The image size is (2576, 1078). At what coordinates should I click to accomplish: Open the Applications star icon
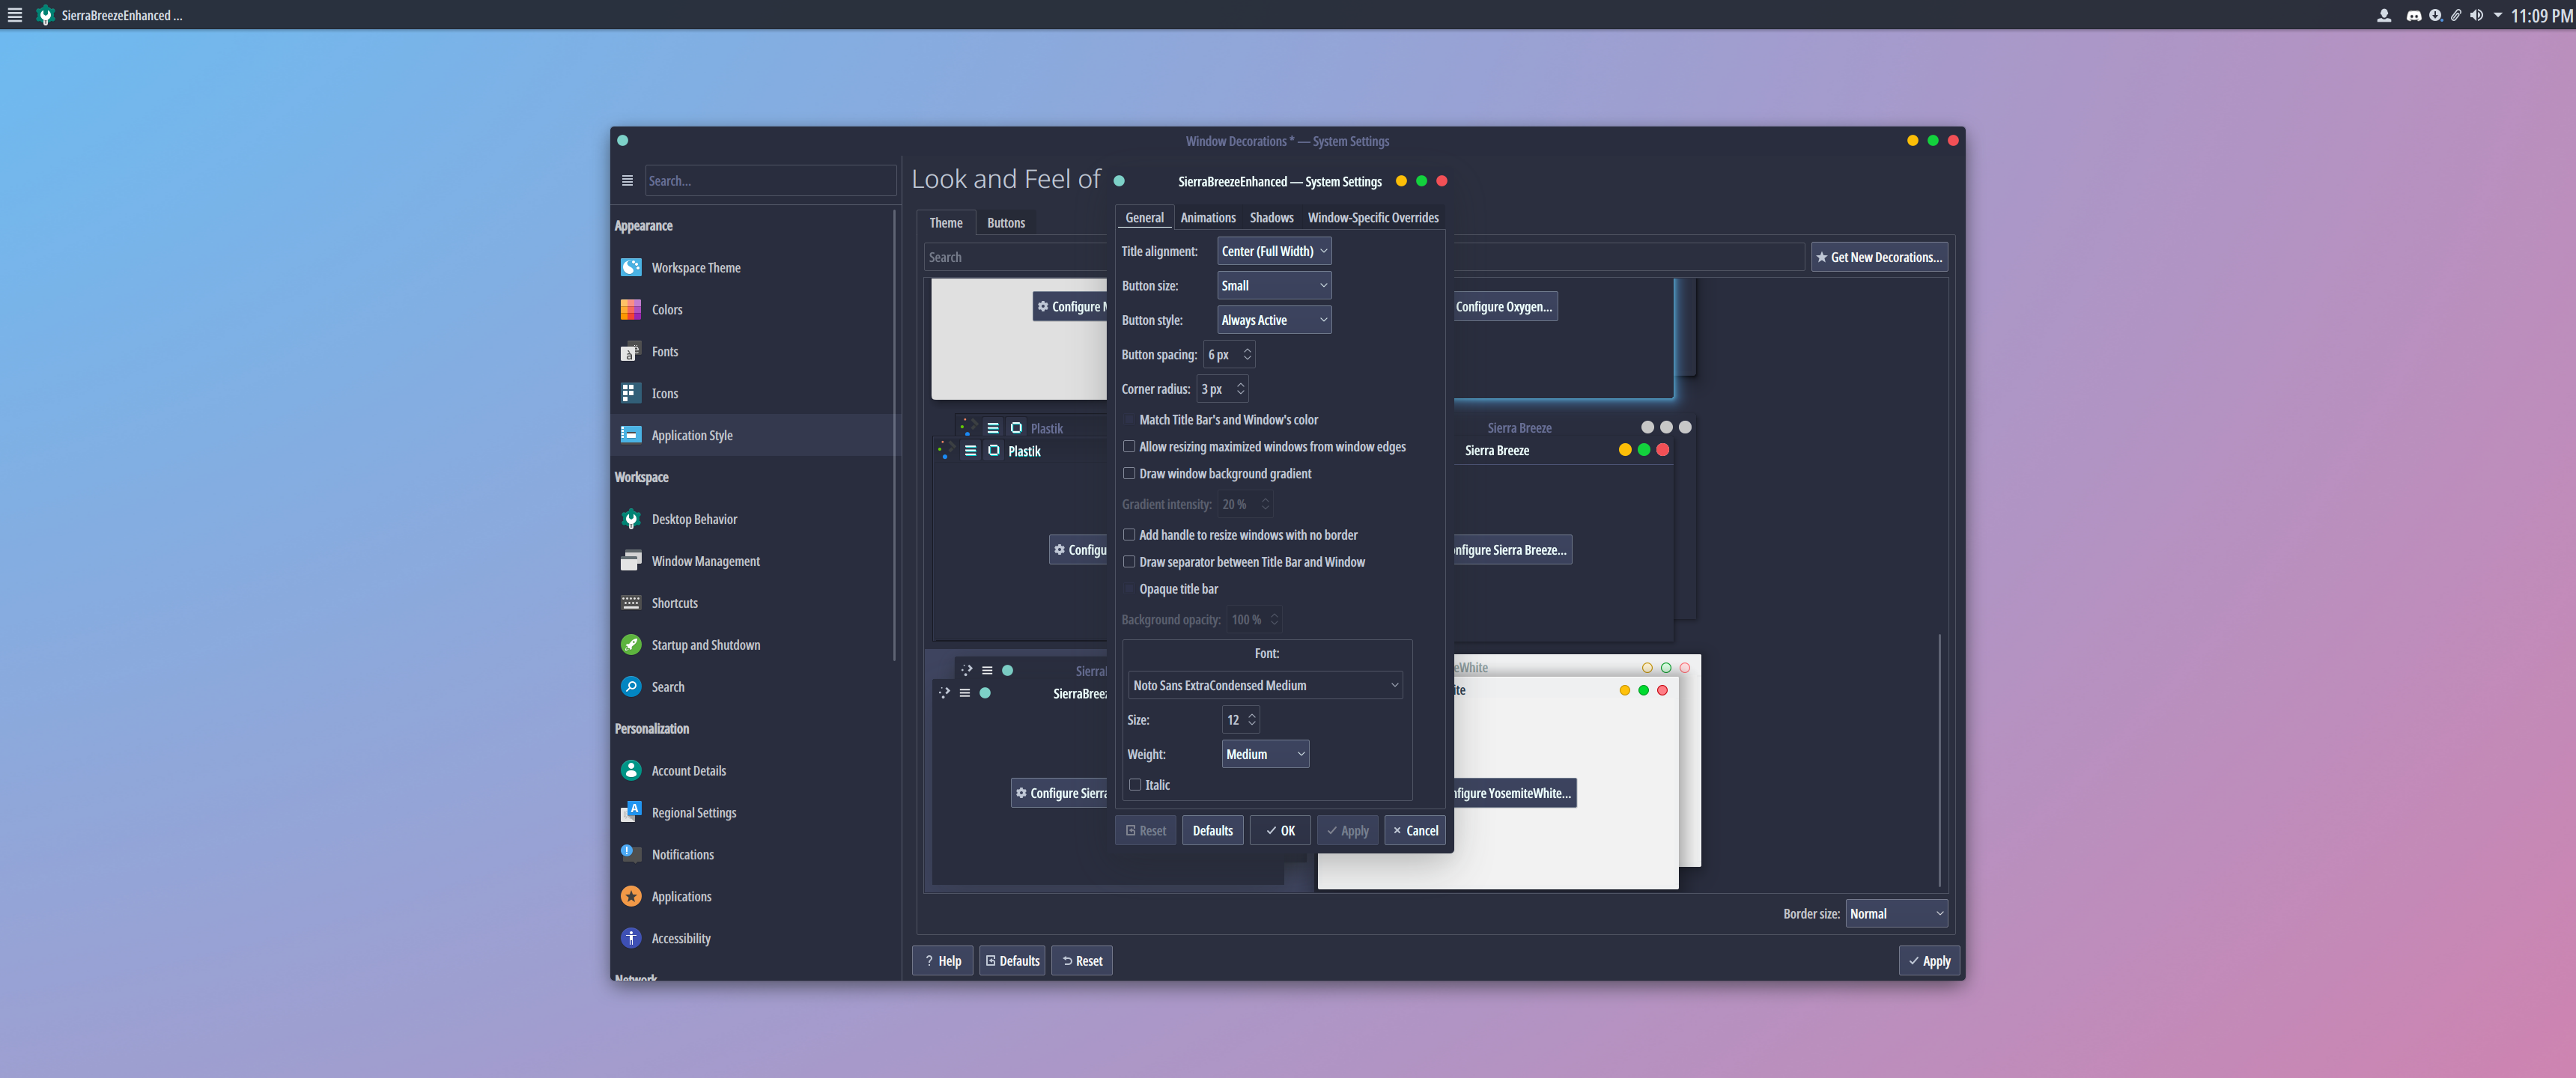click(x=631, y=896)
